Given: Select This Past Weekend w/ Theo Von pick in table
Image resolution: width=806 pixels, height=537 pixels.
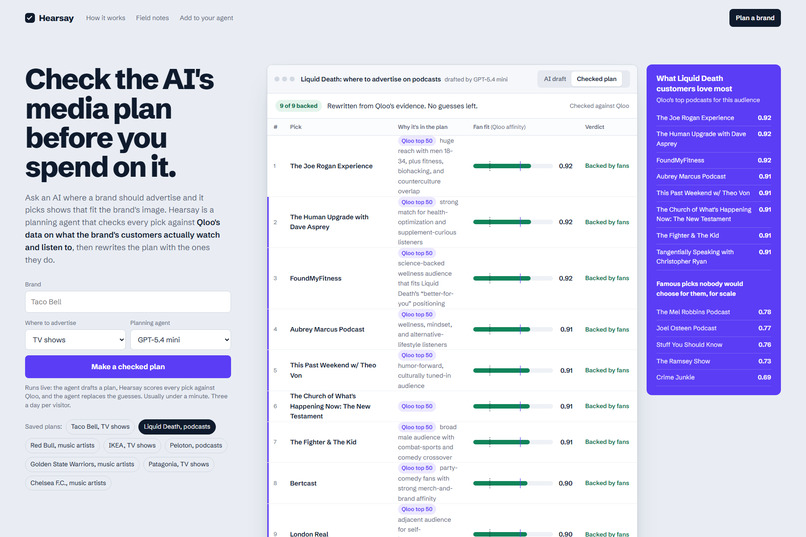Looking at the screenshot, I should [x=333, y=370].
